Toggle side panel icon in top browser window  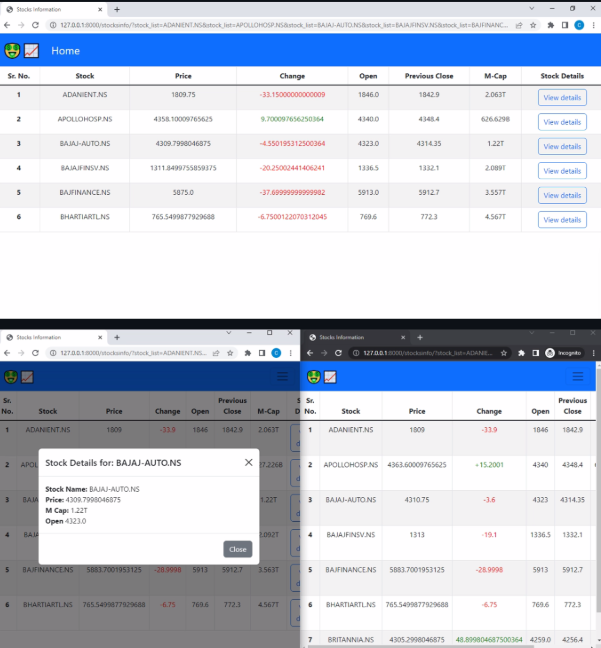(x=565, y=25)
